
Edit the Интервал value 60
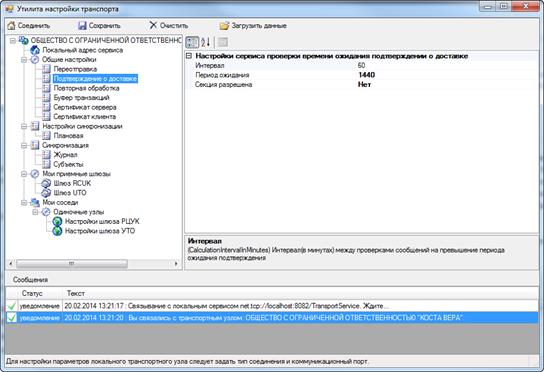pyautogui.click(x=448, y=65)
